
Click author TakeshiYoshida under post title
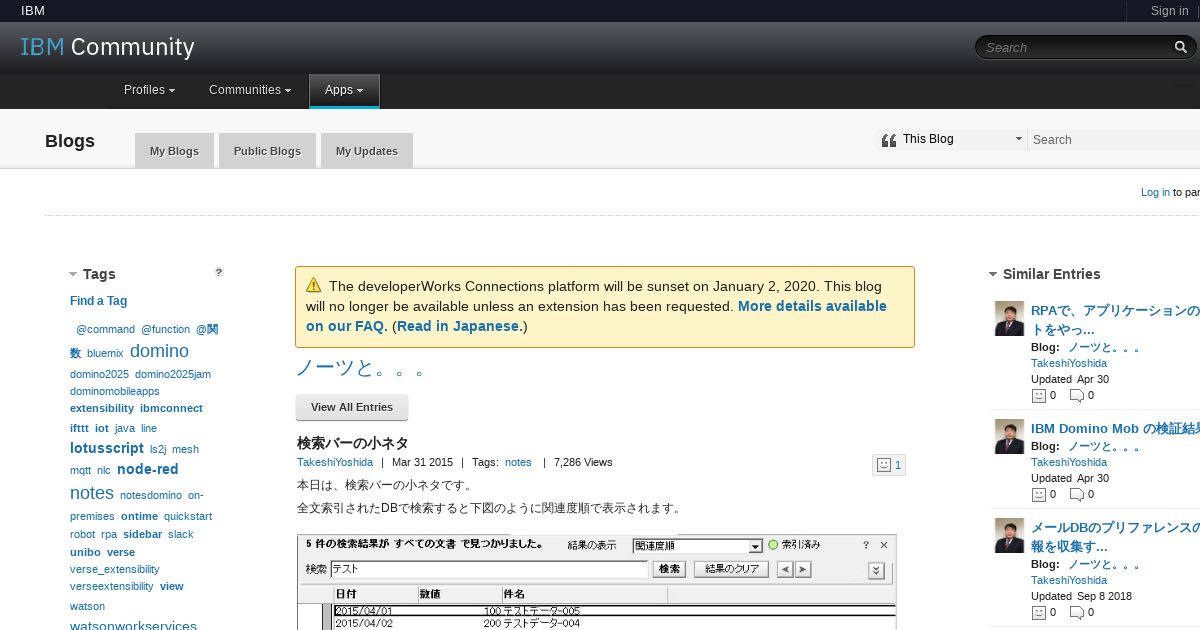335,462
